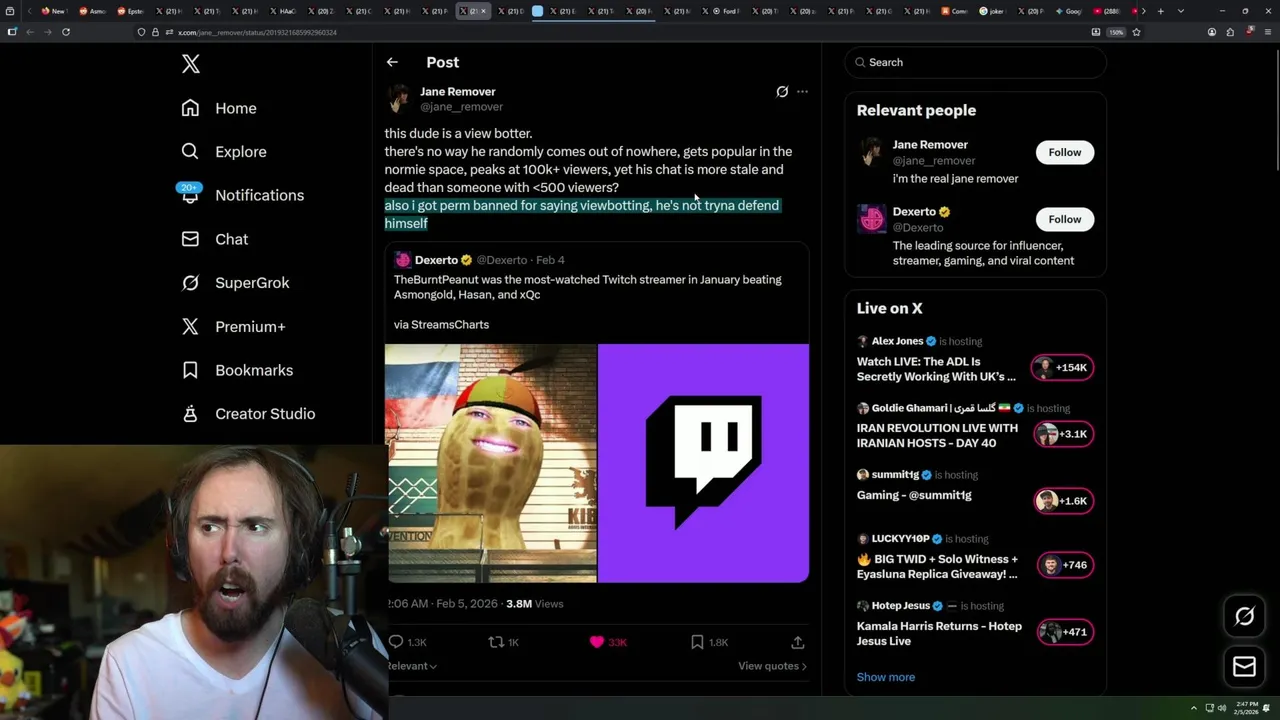
Task: Click the +3.1K listeners badge
Action: point(1062,434)
